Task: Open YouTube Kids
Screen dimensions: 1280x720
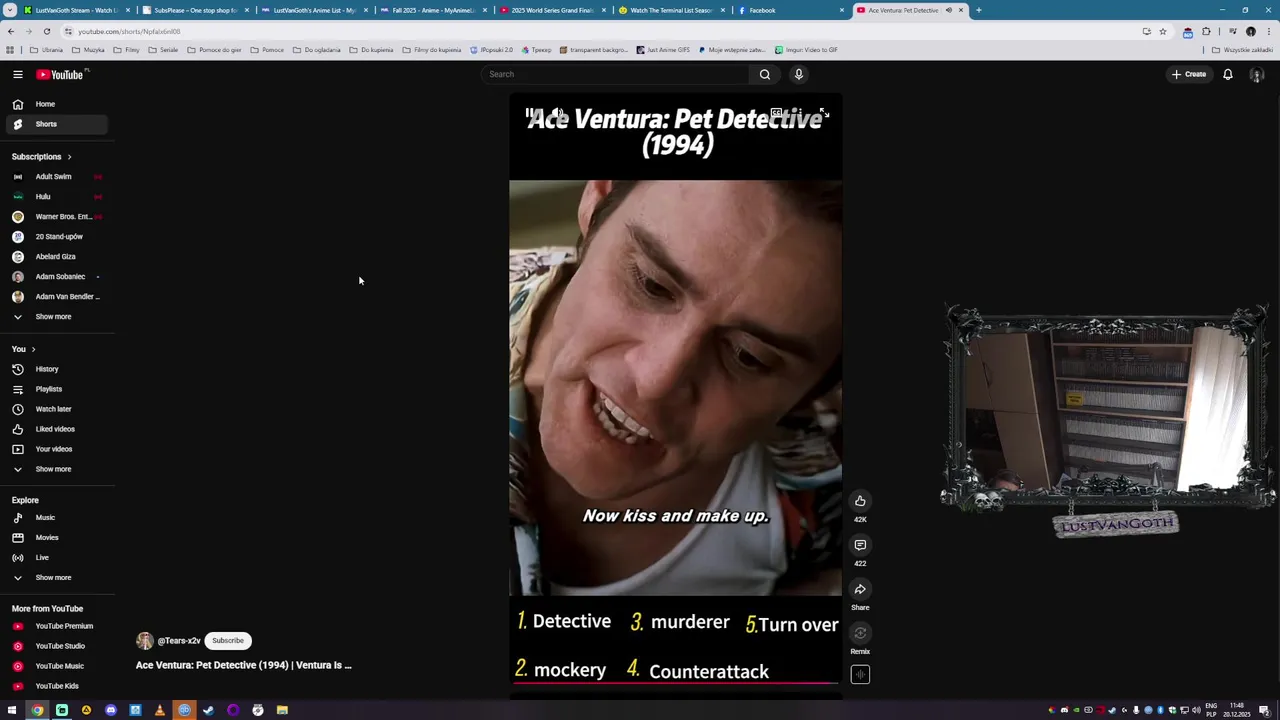Action: click(x=55, y=686)
